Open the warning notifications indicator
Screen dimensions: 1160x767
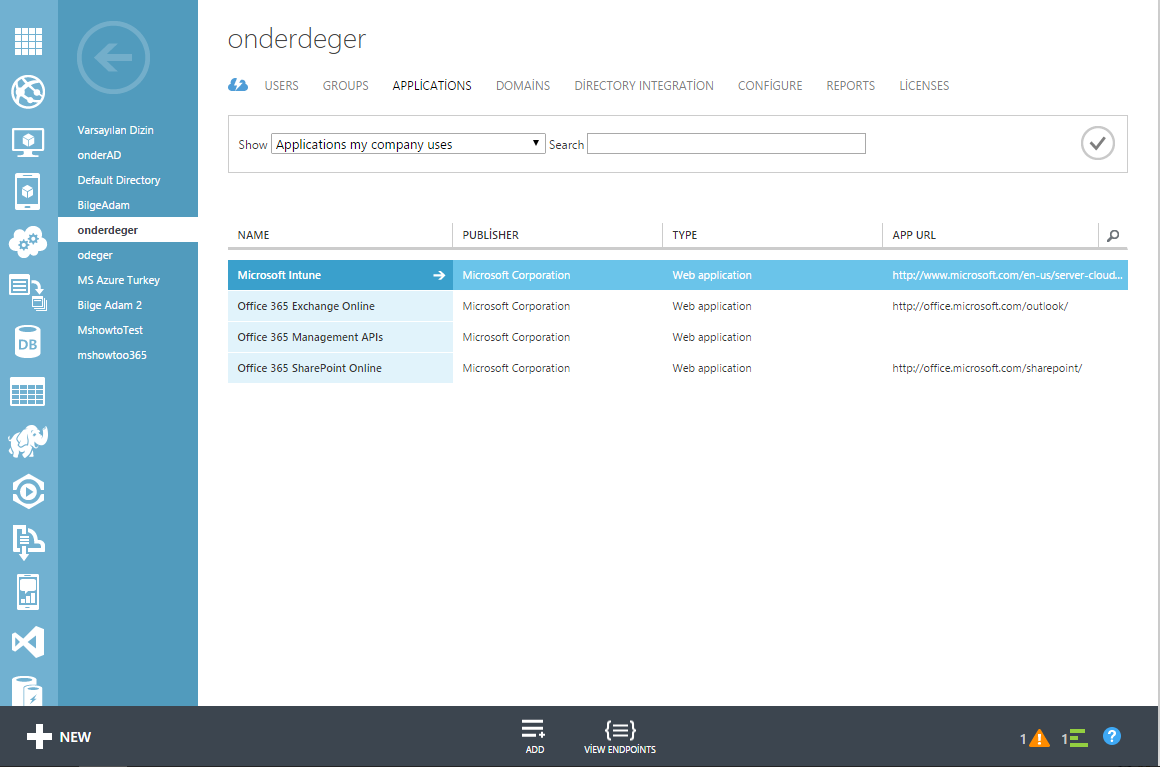click(1035, 738)
